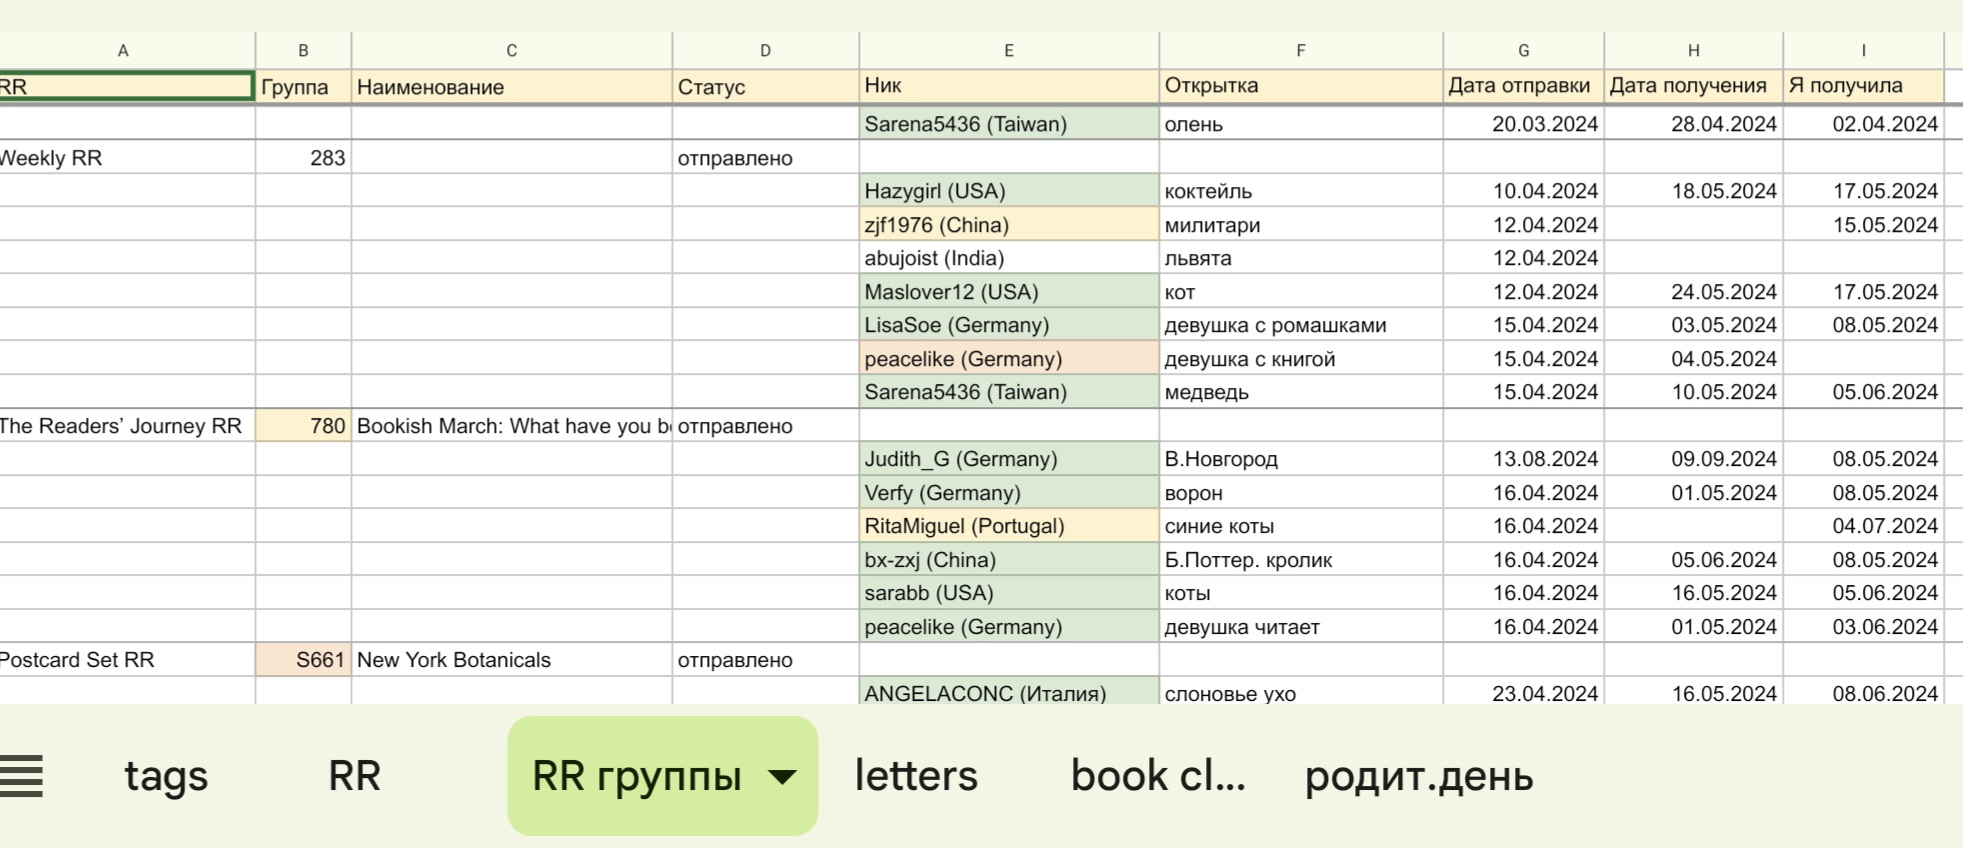Screen dimensions: 1963x848
Task: Select the Bookish March name cell
Action: [512, 426]
